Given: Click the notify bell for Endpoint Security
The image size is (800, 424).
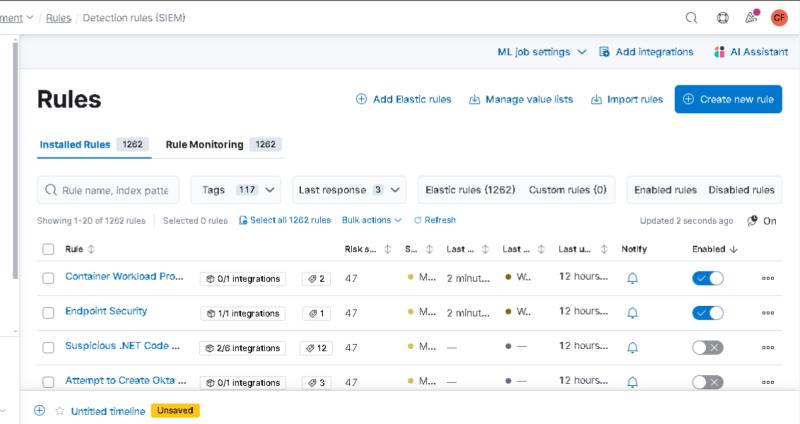Looking at the screenshot, I should click(632, 313).
